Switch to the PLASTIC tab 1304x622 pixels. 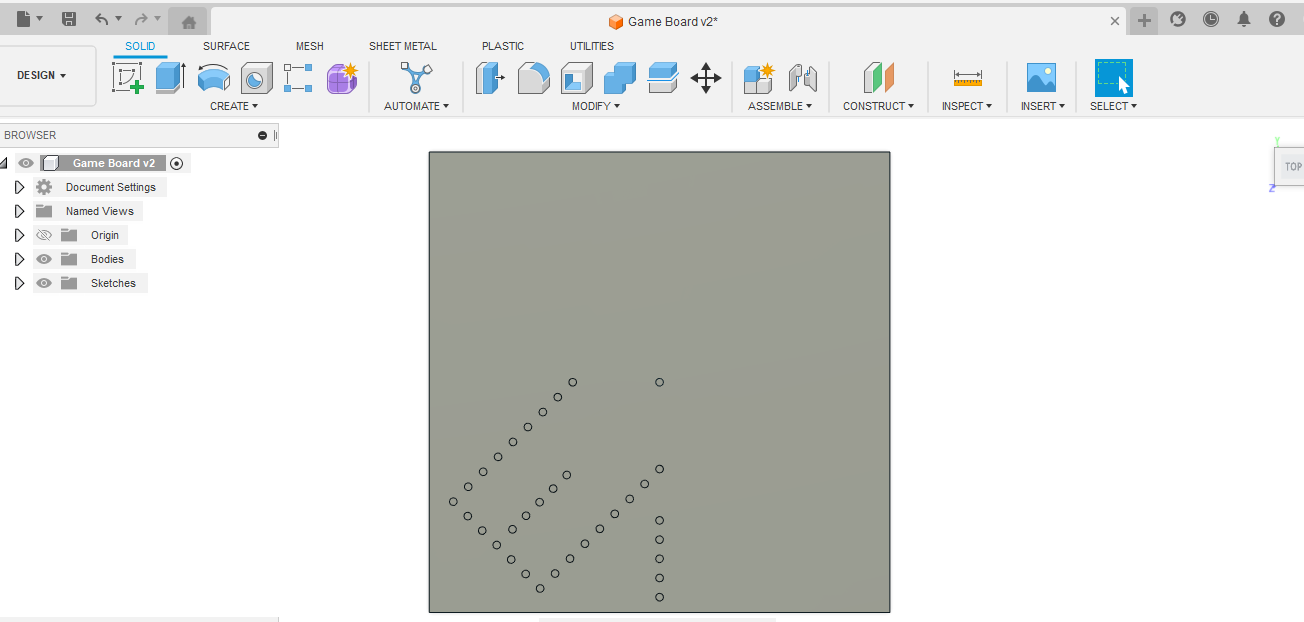pos(503,46)
